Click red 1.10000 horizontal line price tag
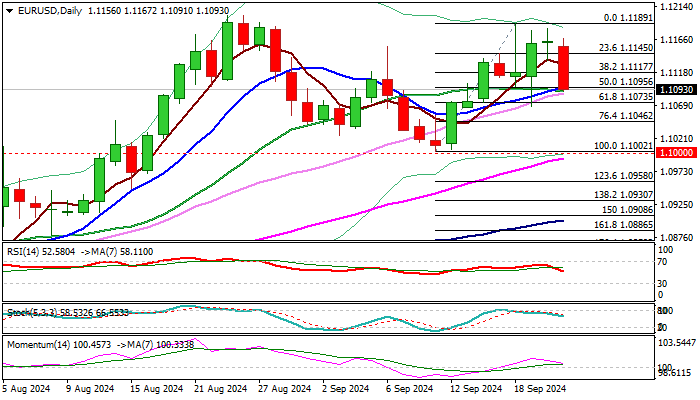Screen dimensions: 700x400 pyautogui.click(x=676, y=153)
